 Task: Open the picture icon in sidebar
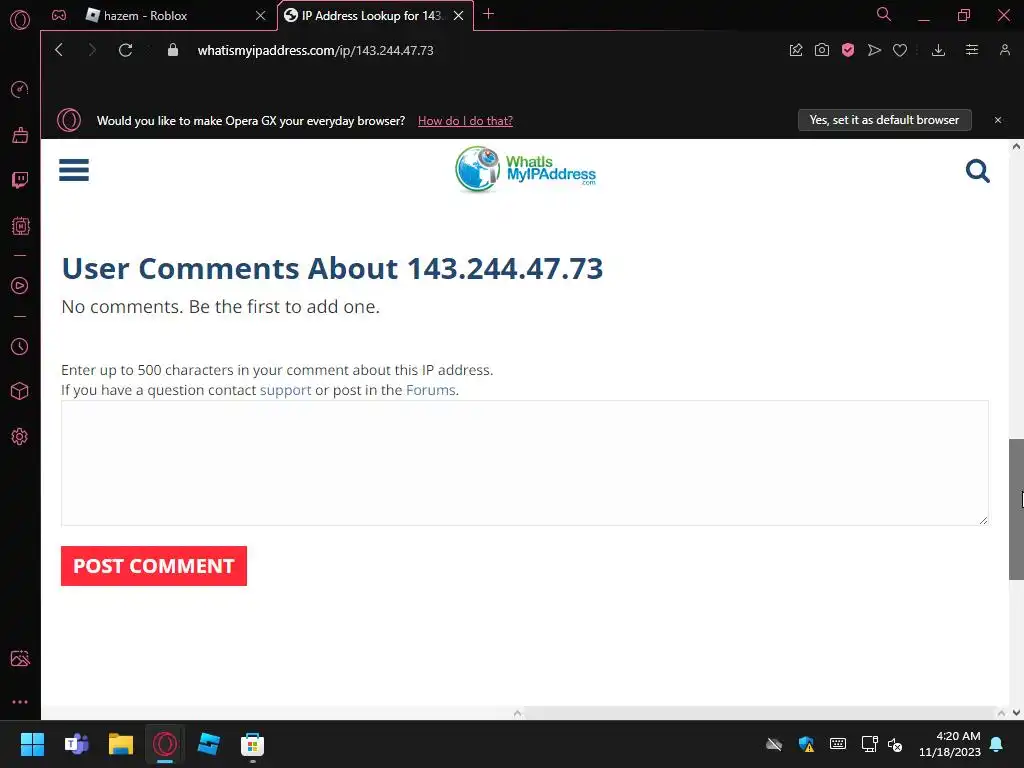coord(20,658)
